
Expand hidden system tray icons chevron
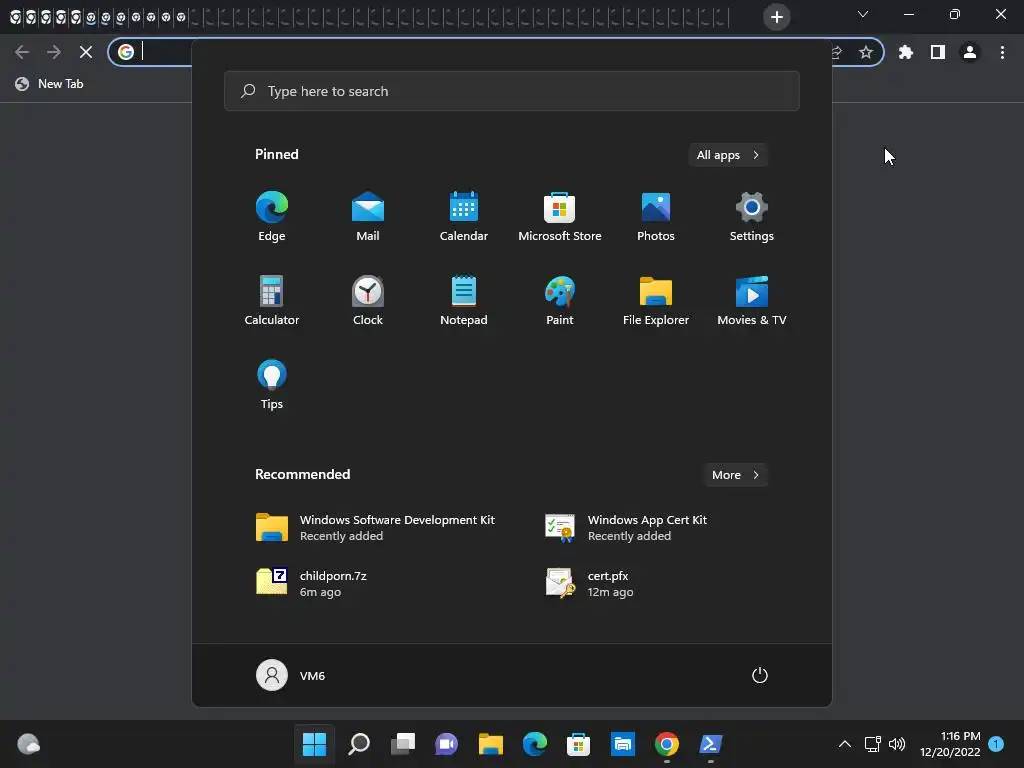pyautogui.click(x=844, y=744)
